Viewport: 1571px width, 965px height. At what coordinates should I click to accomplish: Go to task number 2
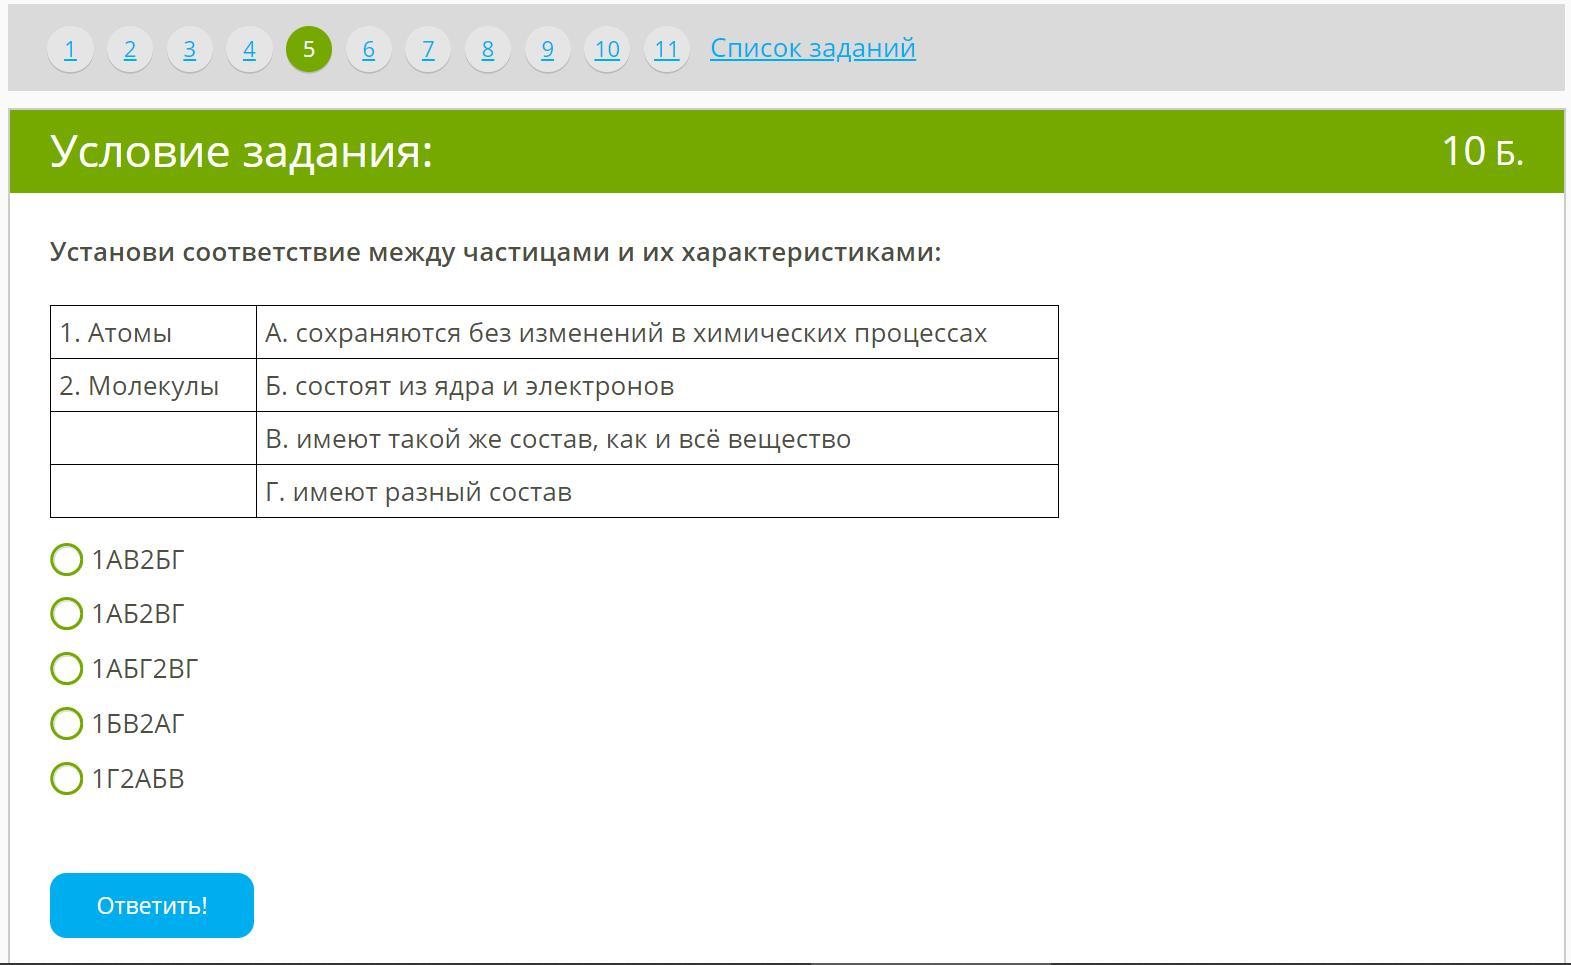tap(129, 49)
